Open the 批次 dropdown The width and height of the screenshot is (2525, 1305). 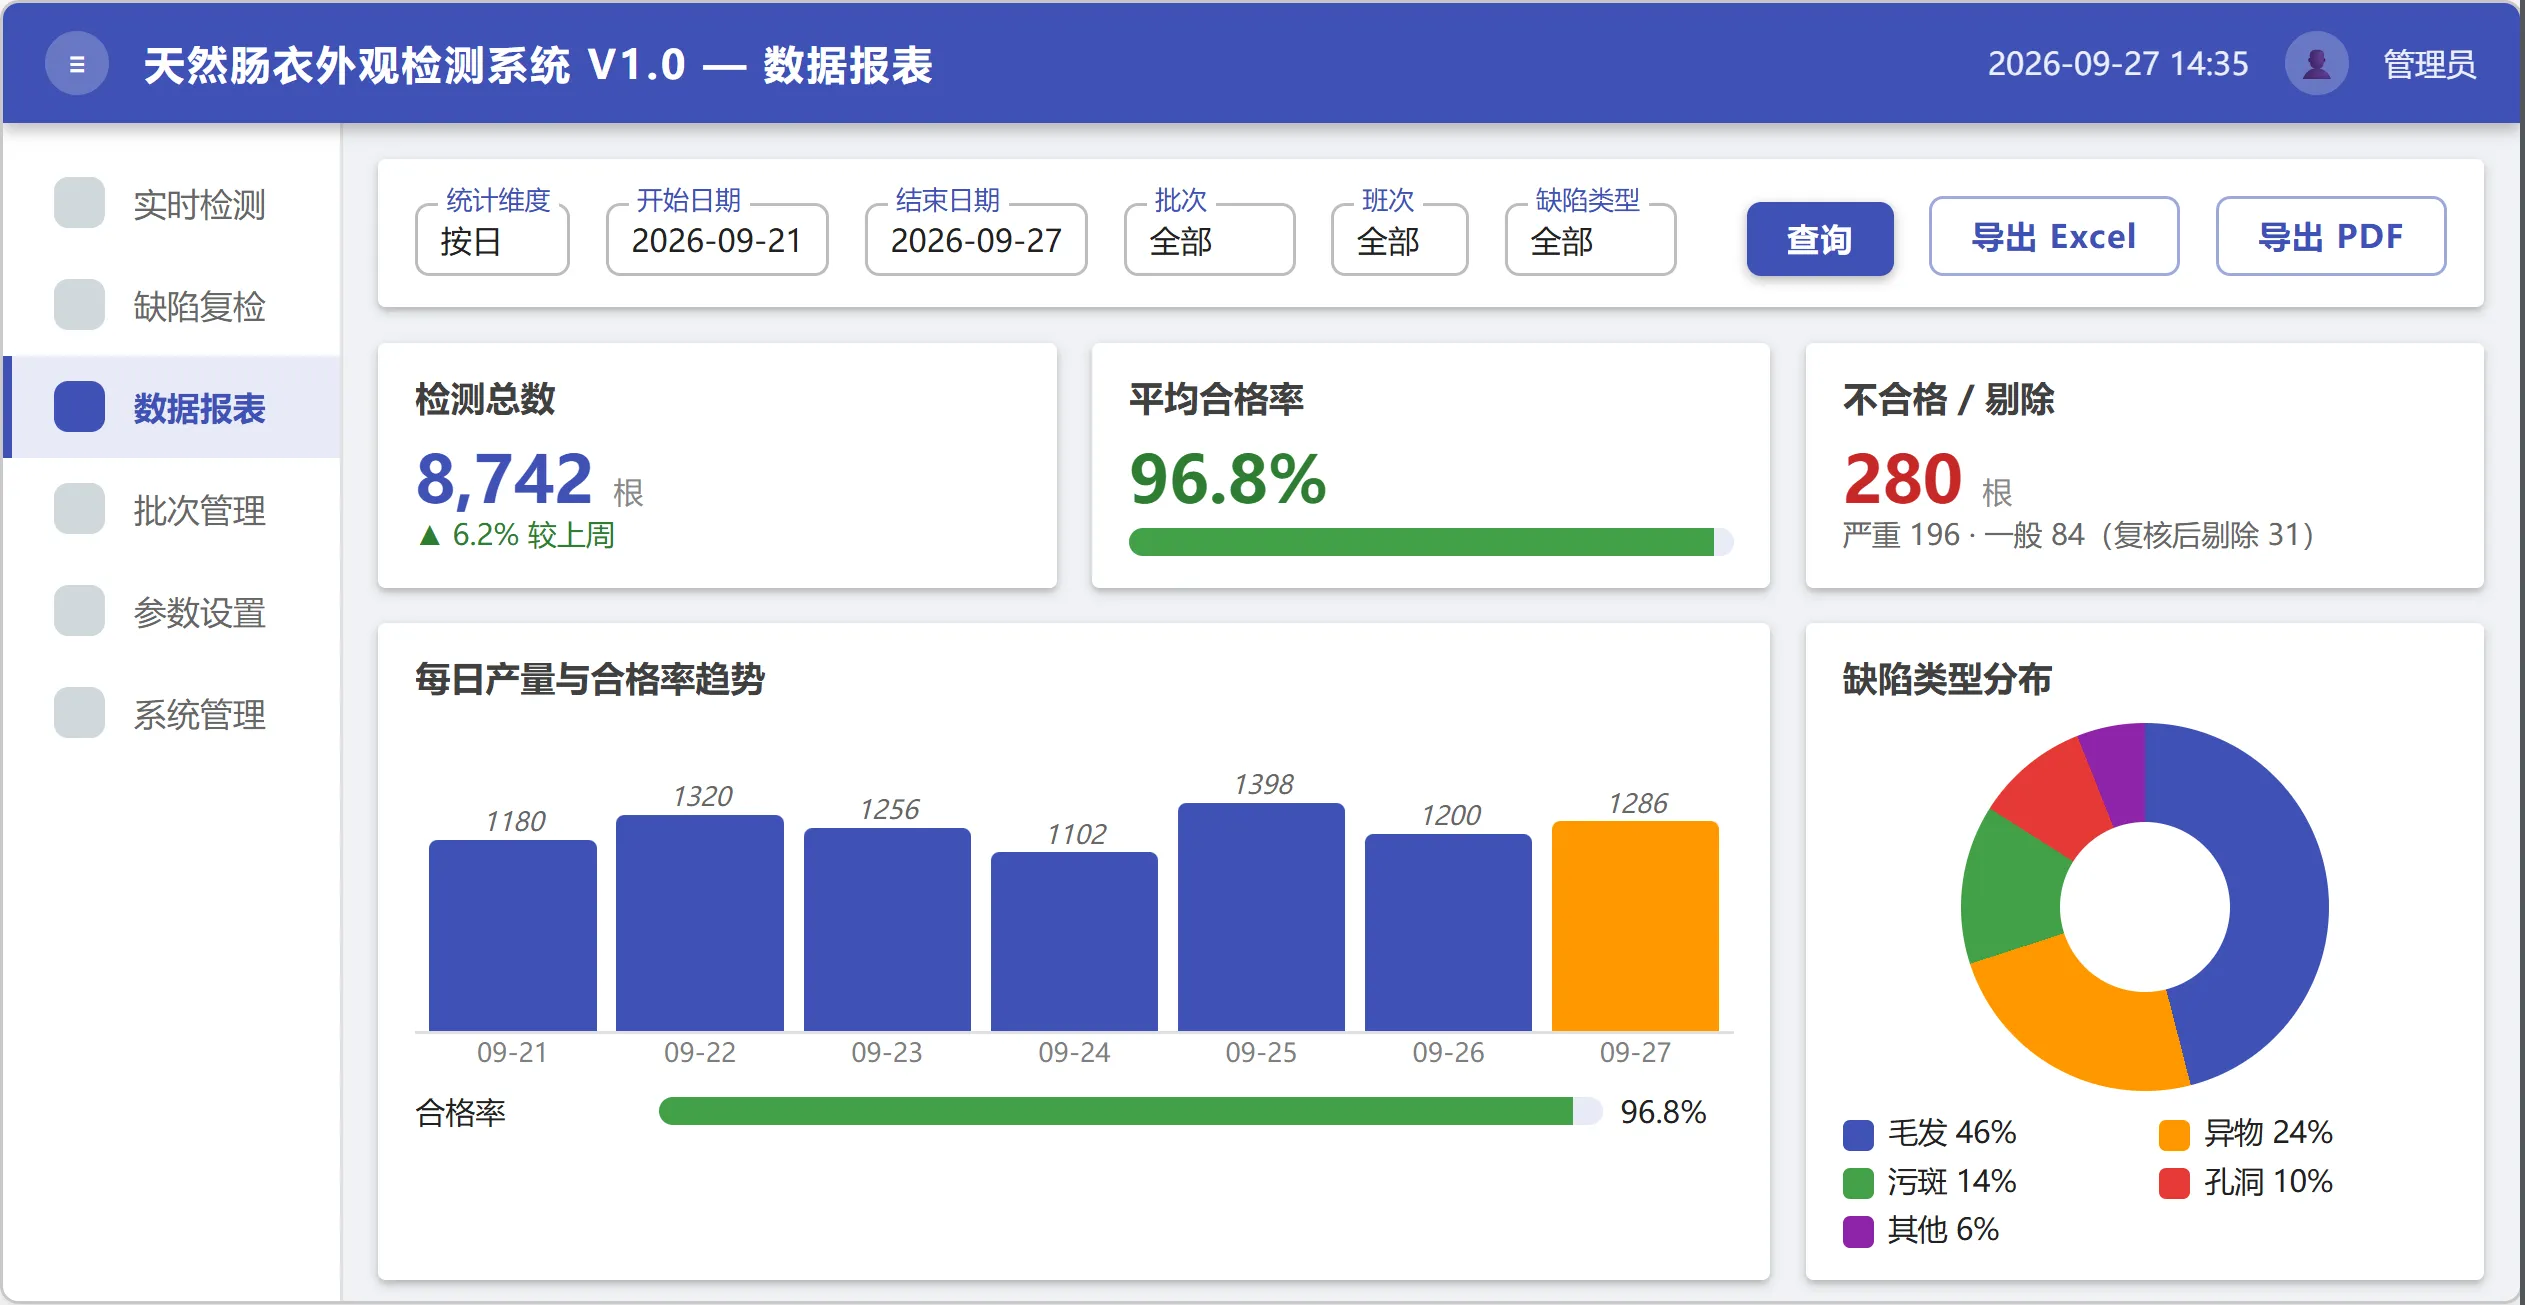1209,240
